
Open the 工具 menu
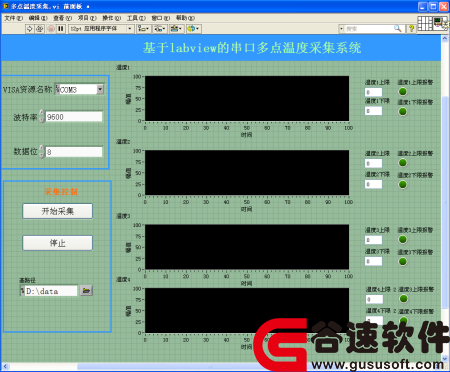tap(136, 18)
